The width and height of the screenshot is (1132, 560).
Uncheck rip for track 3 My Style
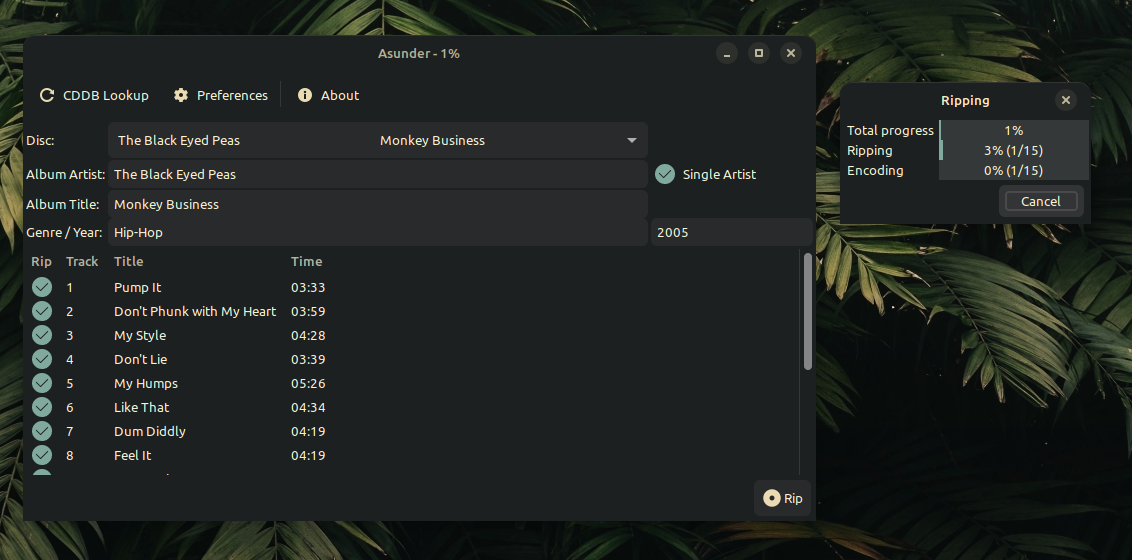coord(42,335)
